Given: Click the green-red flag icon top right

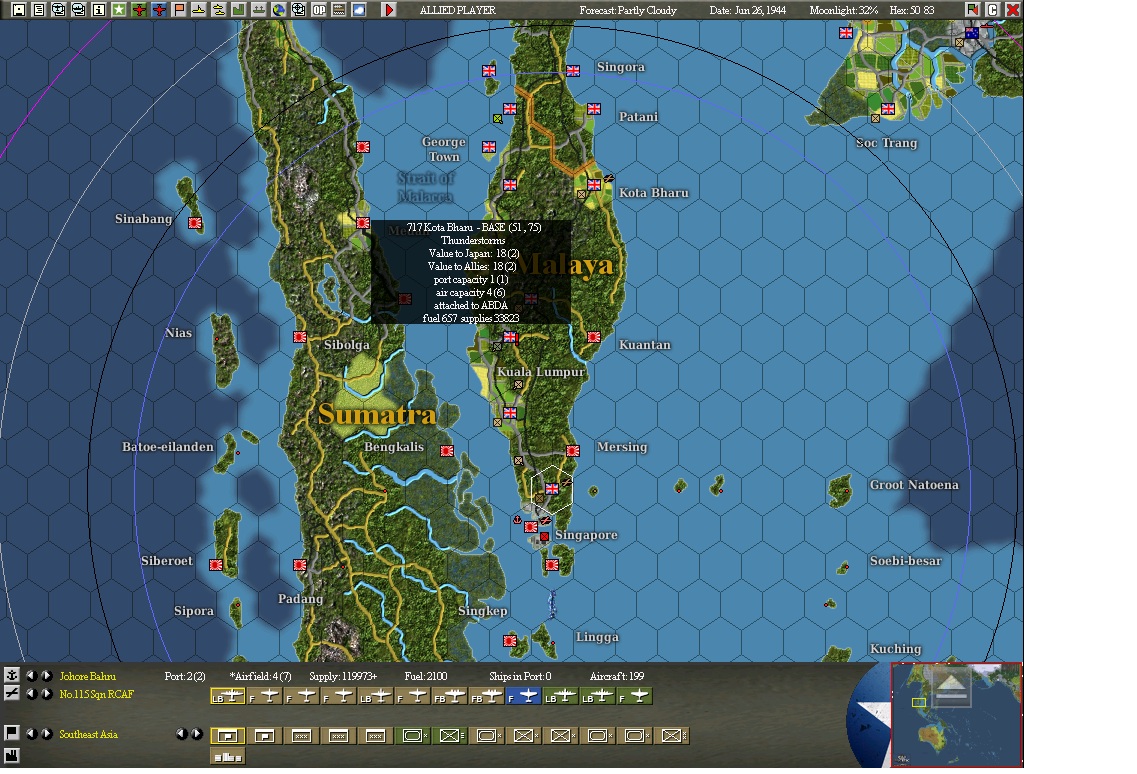Looking at the screenshot, I should (972, 9).
